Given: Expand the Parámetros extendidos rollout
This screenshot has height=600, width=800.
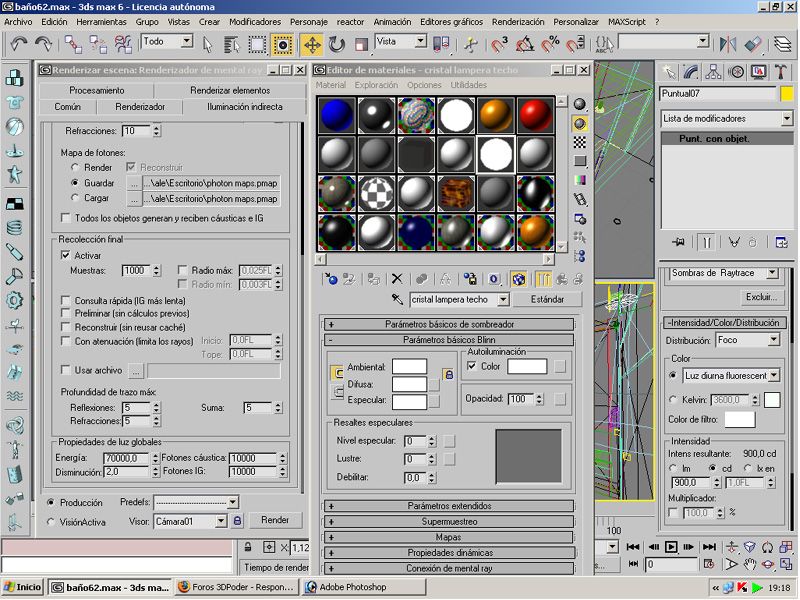Looking at the screenshot, I should (449, 506).
